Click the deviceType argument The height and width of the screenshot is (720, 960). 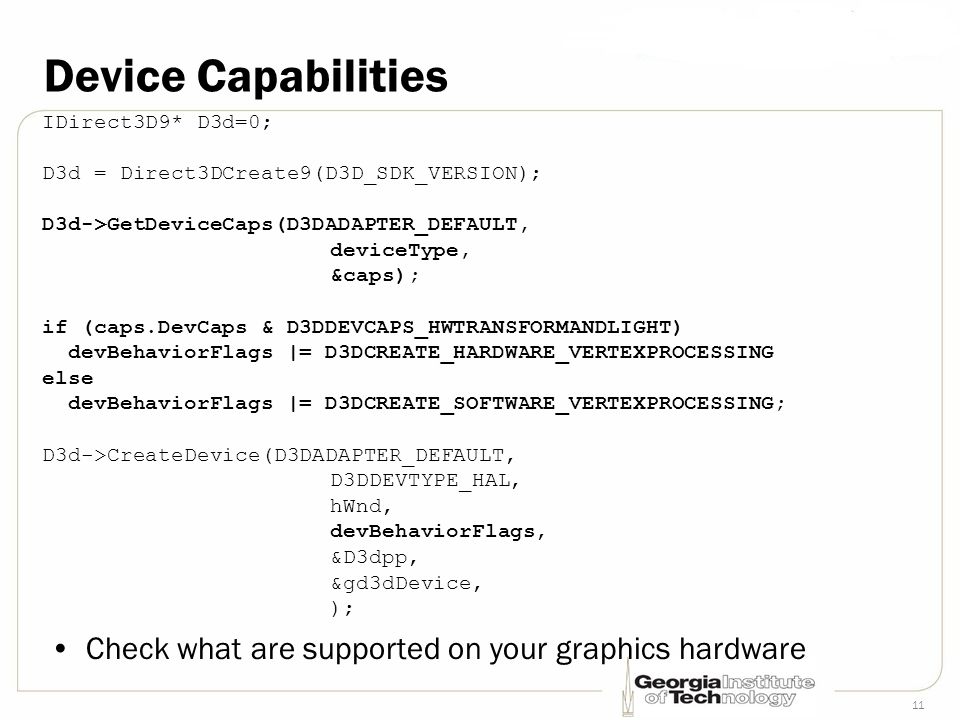click(x=400, y=250)
